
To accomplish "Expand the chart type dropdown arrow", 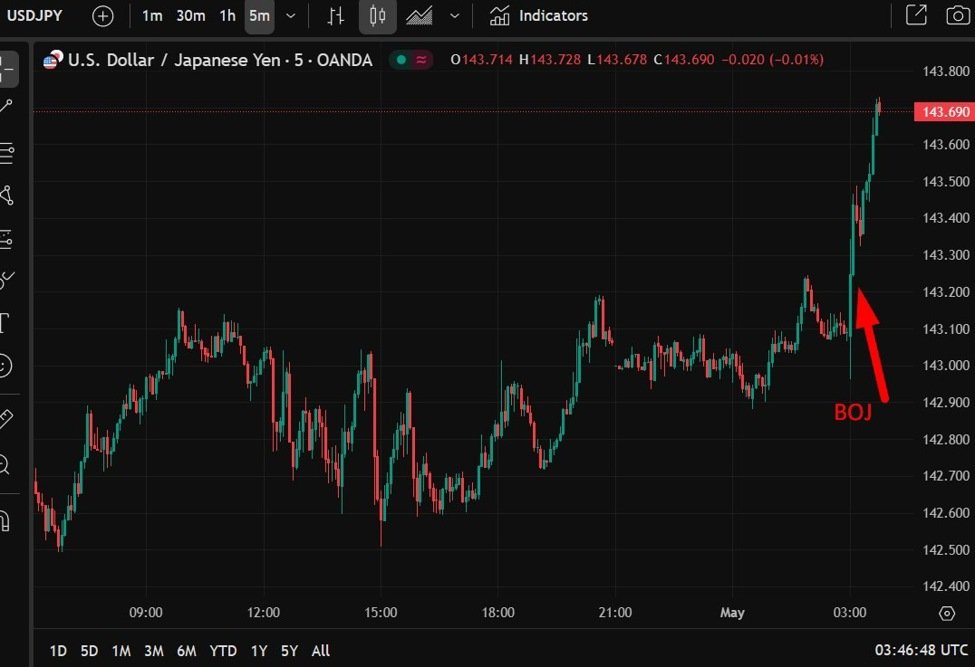I will tap(455, 16).
